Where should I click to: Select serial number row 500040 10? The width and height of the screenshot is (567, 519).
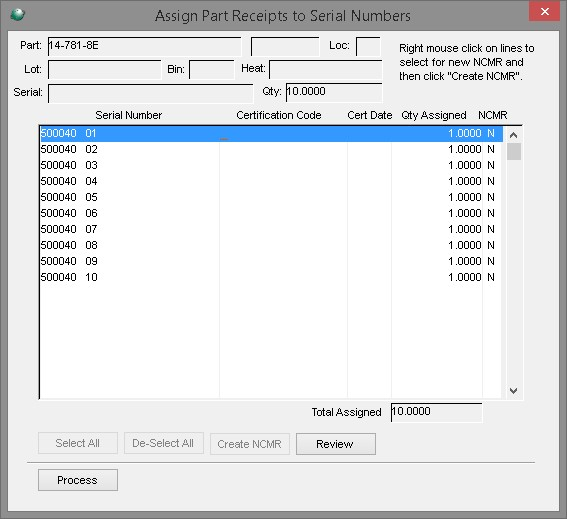click(x=271, y=277)
